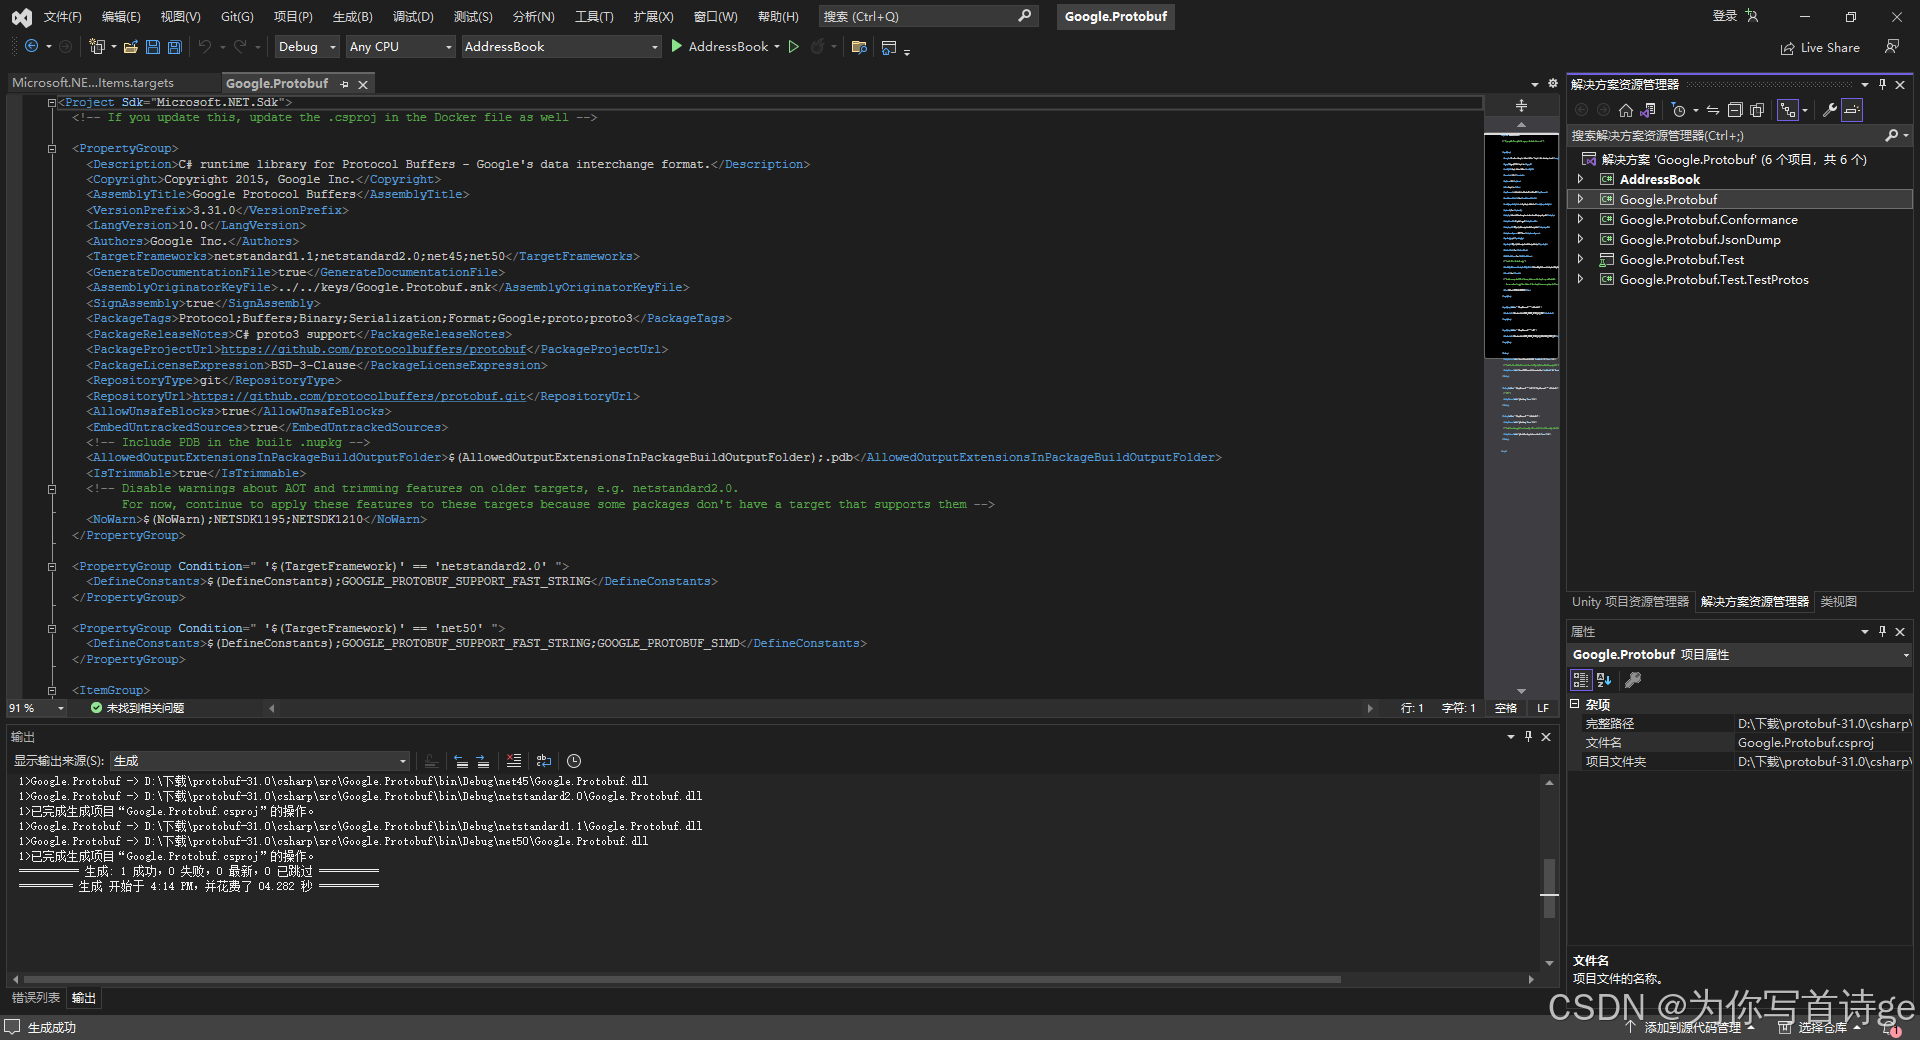
Task: Open the 文件(F) menu
Action: (62, 17)
